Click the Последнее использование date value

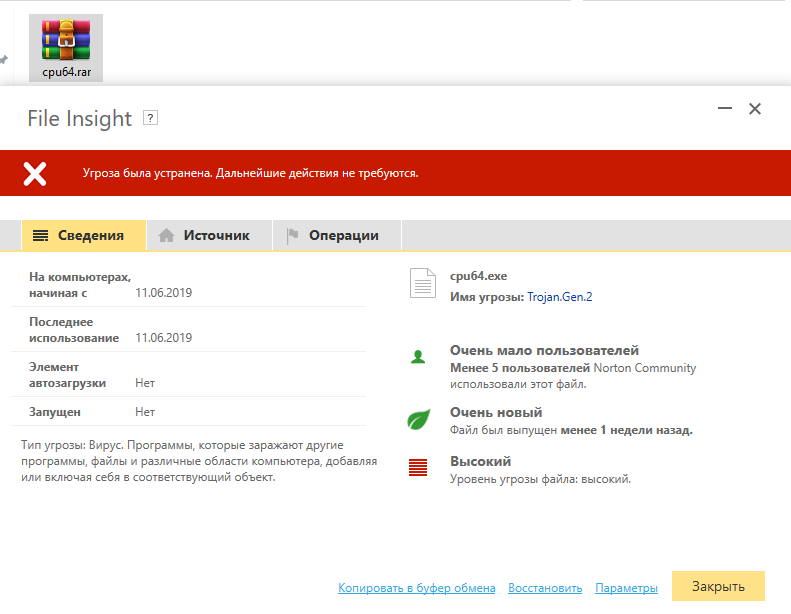point(163,338)
